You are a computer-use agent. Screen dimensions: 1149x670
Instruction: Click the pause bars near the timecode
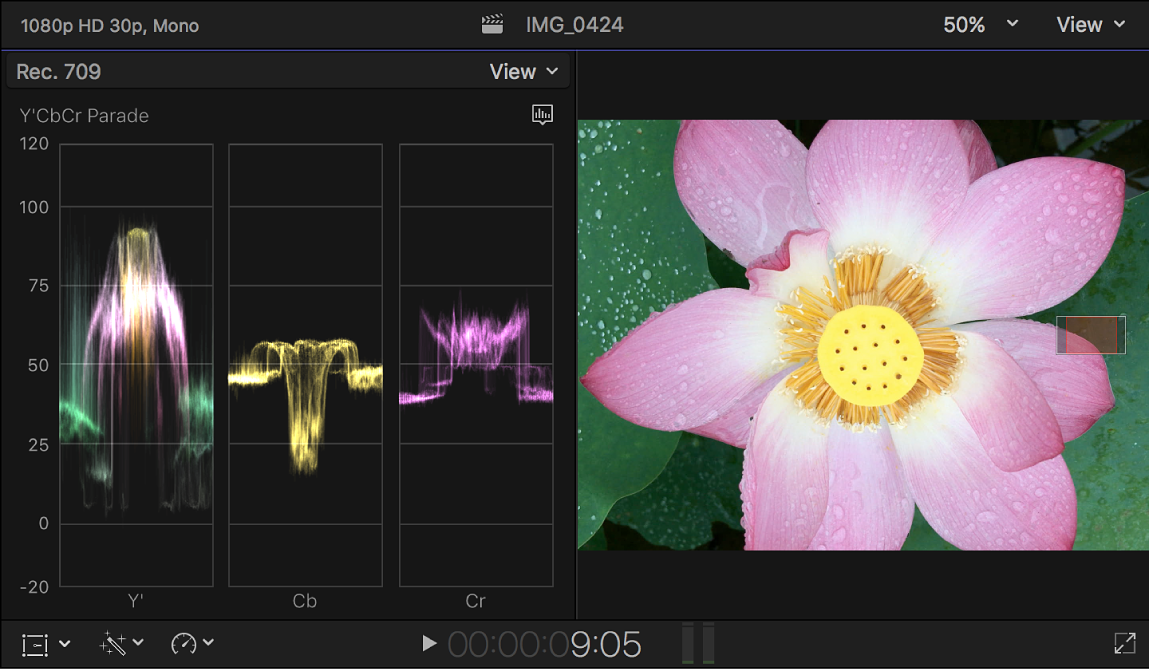(698, 643)
